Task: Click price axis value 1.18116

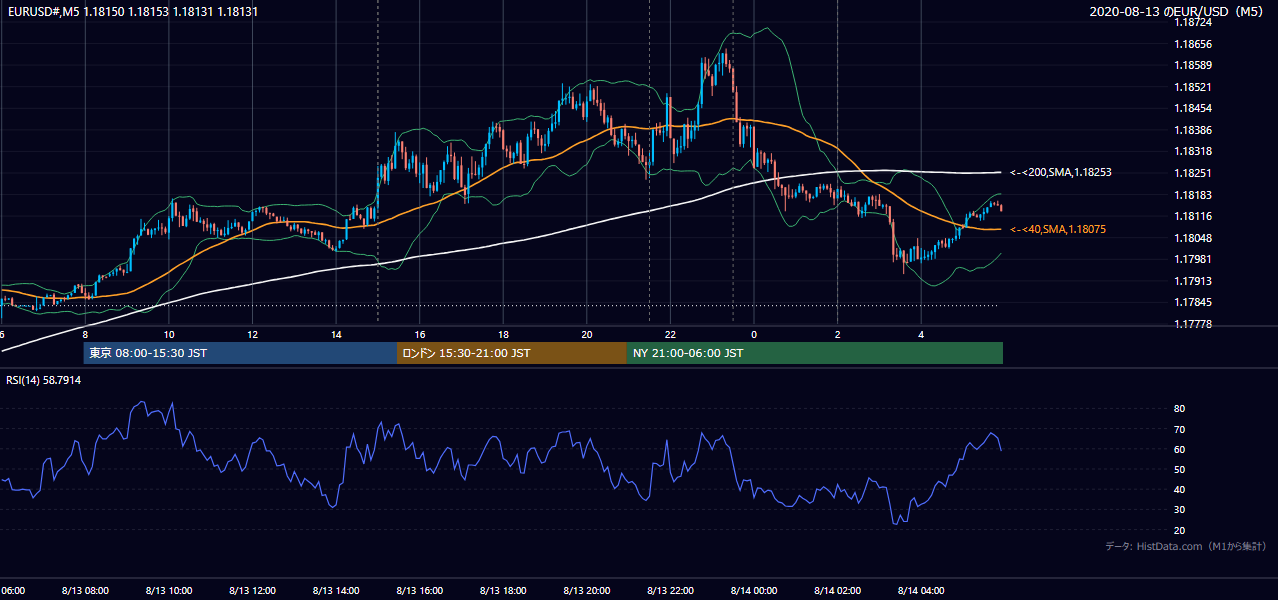Action: coord(1195,216)
